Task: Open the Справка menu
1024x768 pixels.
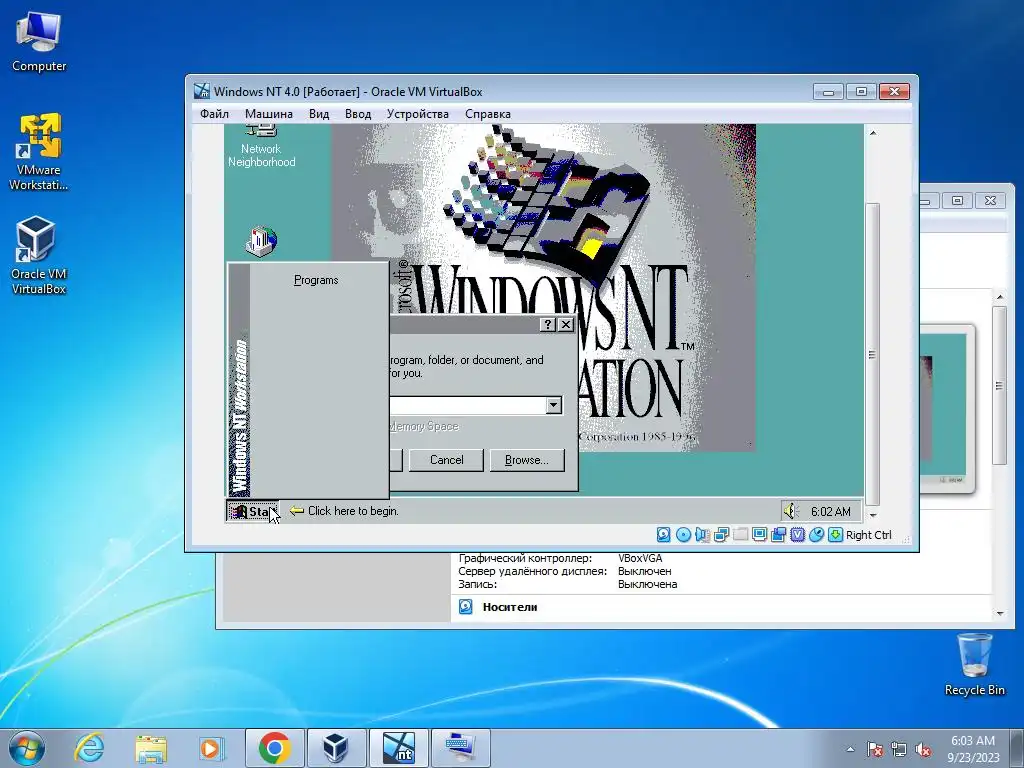Action: 488,114
